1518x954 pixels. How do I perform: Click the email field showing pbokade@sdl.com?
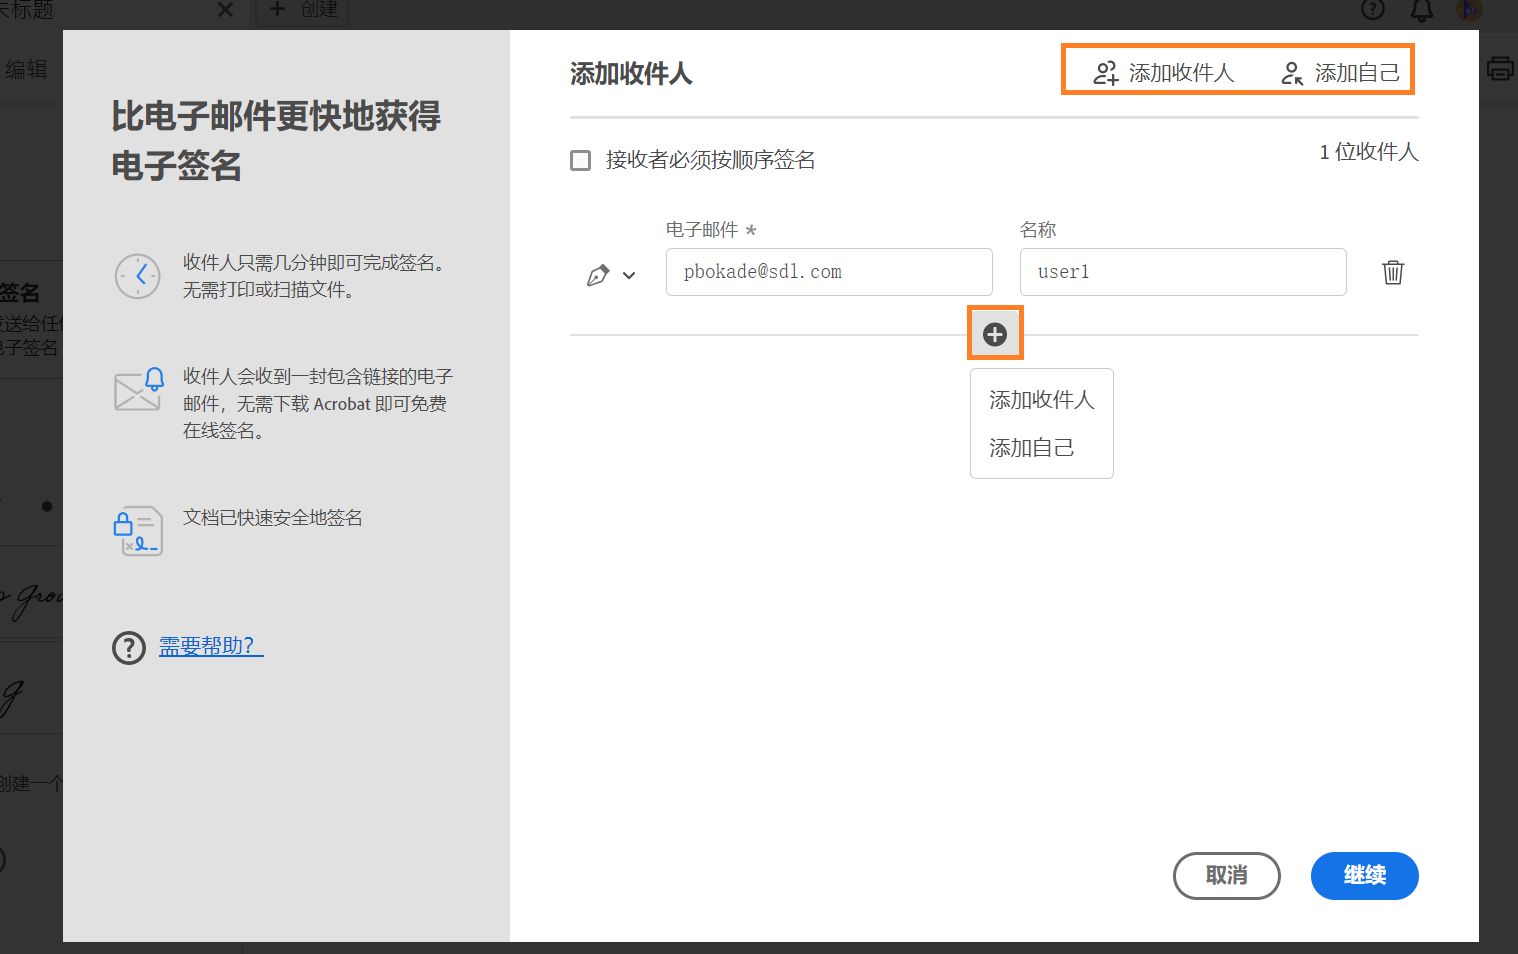coord(828,271)
